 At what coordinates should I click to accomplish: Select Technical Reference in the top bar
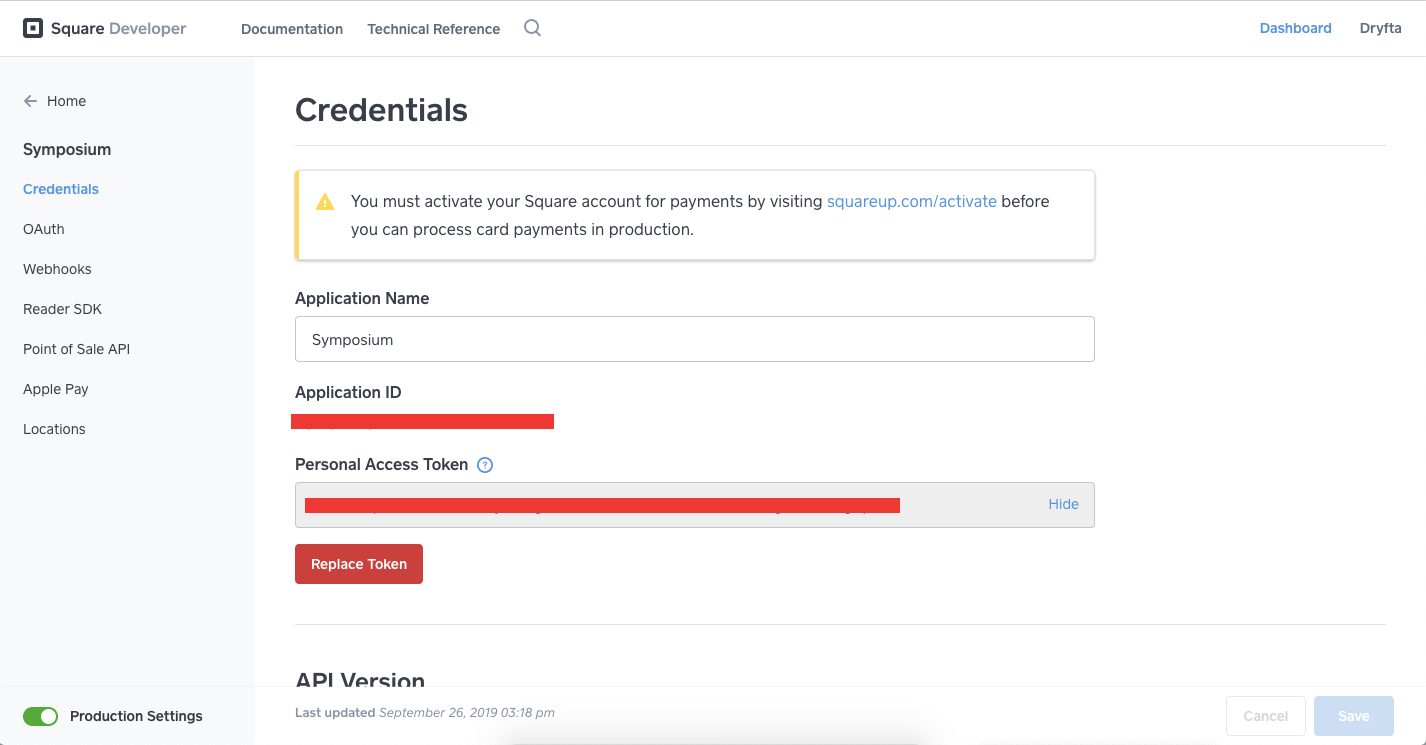point(433,29)
